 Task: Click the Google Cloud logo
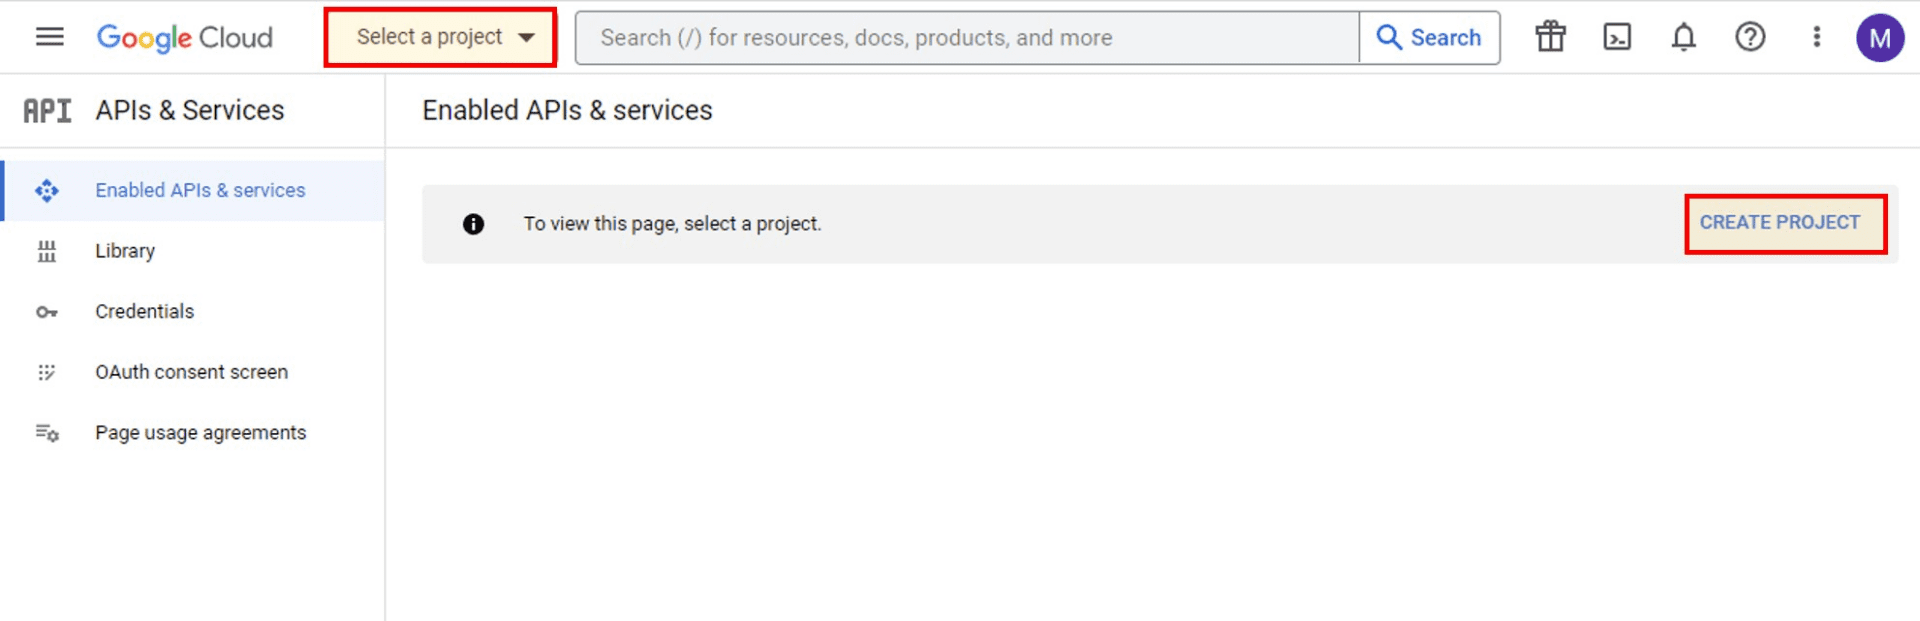184,37
